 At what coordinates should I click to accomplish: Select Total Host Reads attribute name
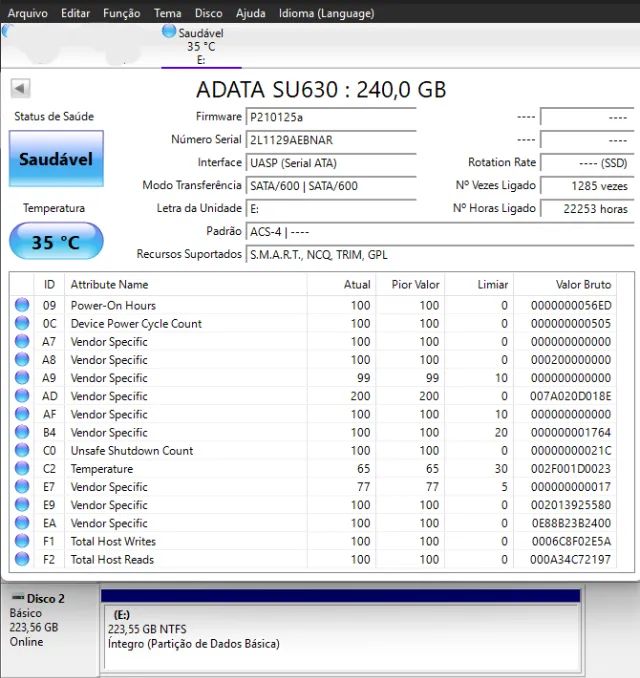(112, 560)
